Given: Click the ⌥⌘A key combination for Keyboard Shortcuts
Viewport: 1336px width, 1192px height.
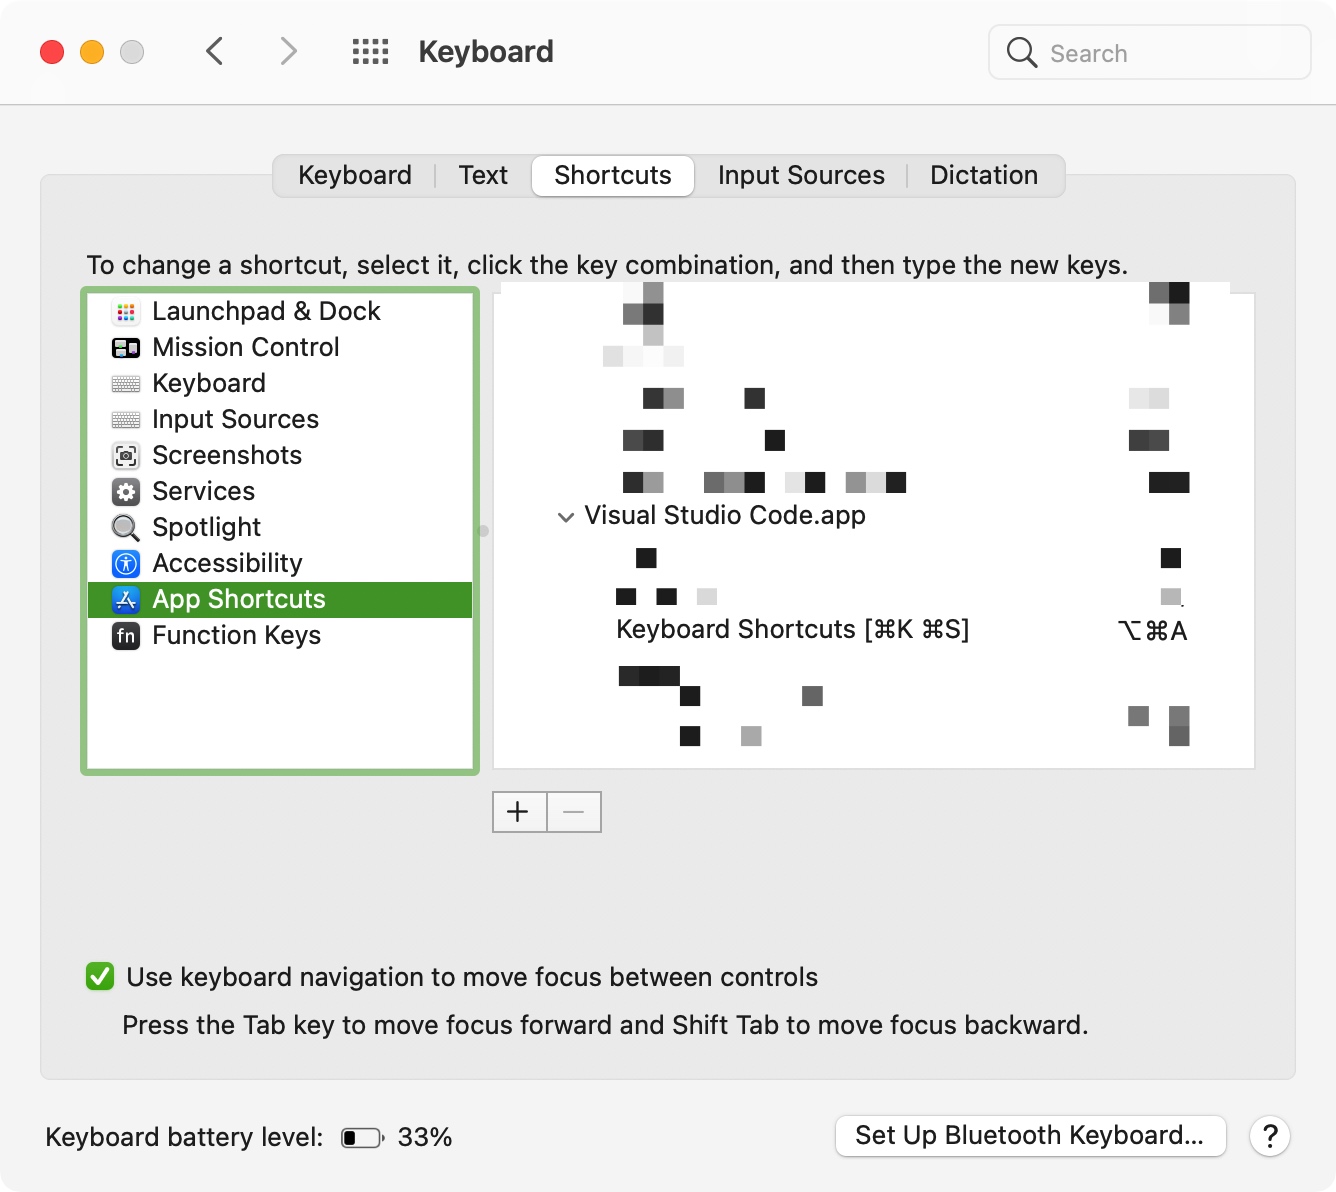Looking at the screenshot, I should pyautogui.click(x=1152, y=631).
